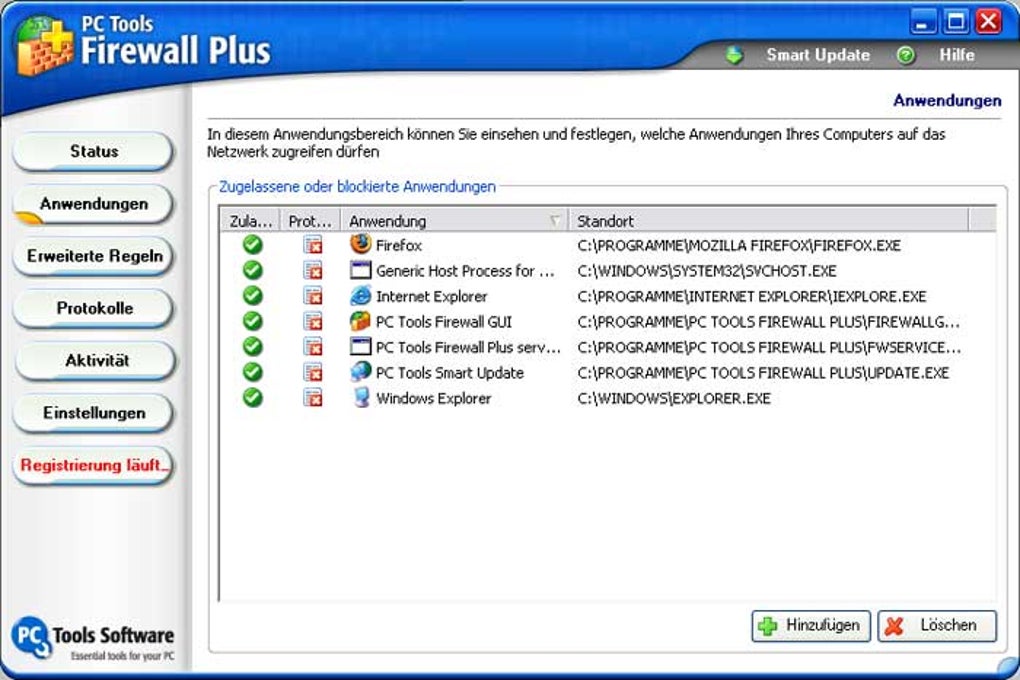Go to Einstellungen
Viewport: 1020px width, 680px height.
coord(94,413)
